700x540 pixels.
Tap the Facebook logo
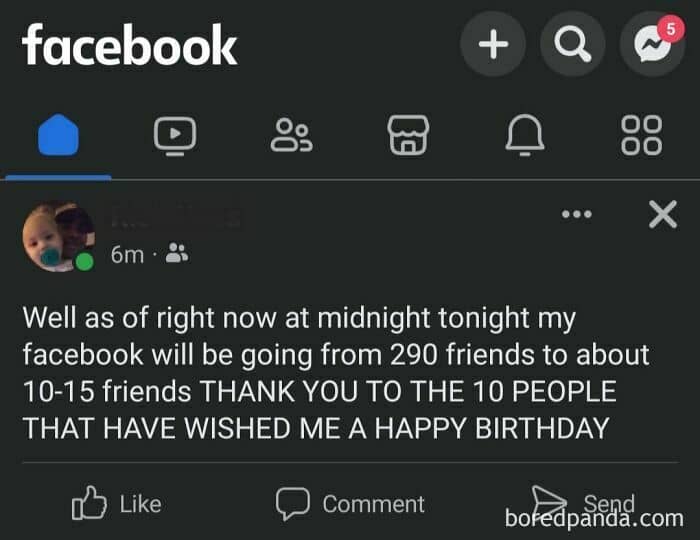click(x=129, y=46)
